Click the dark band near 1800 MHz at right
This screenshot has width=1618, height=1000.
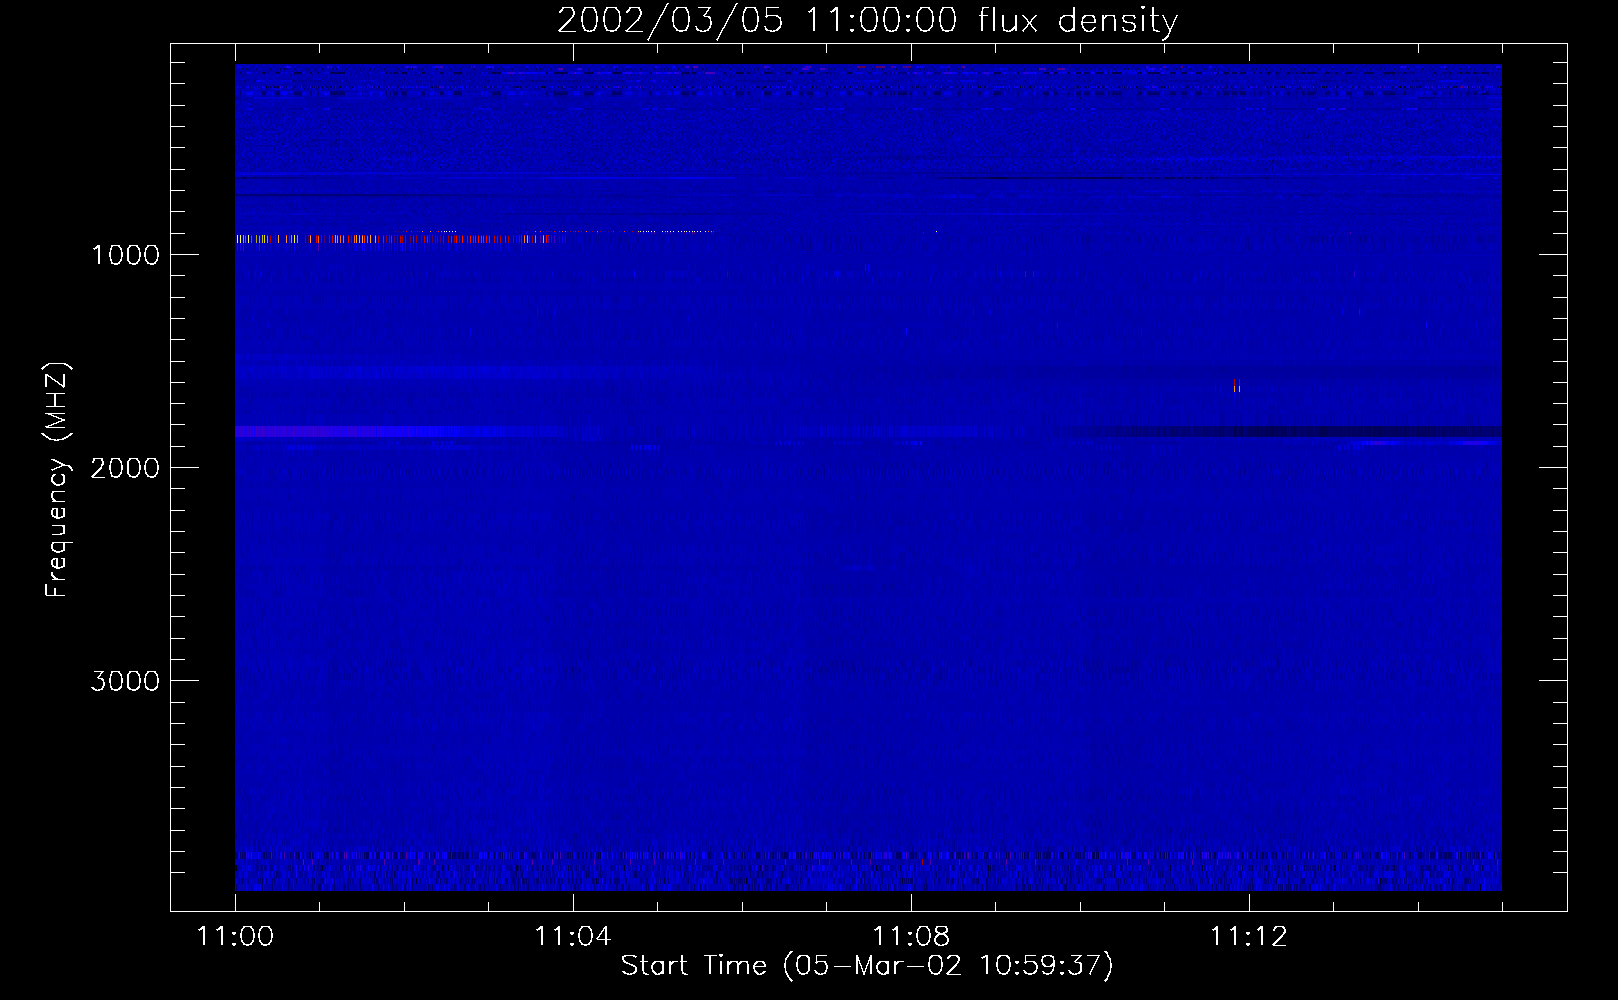(1300, 431)
